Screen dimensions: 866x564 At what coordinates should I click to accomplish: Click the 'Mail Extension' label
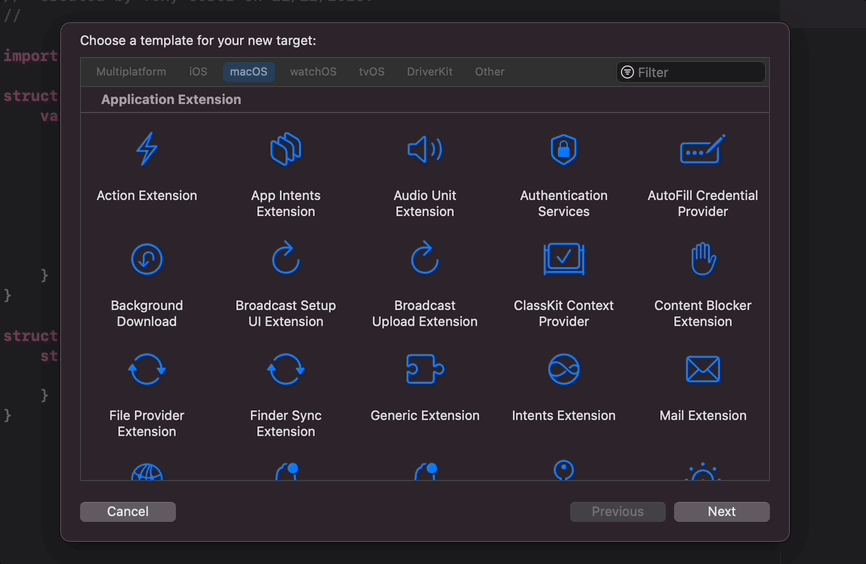(703, 415)
